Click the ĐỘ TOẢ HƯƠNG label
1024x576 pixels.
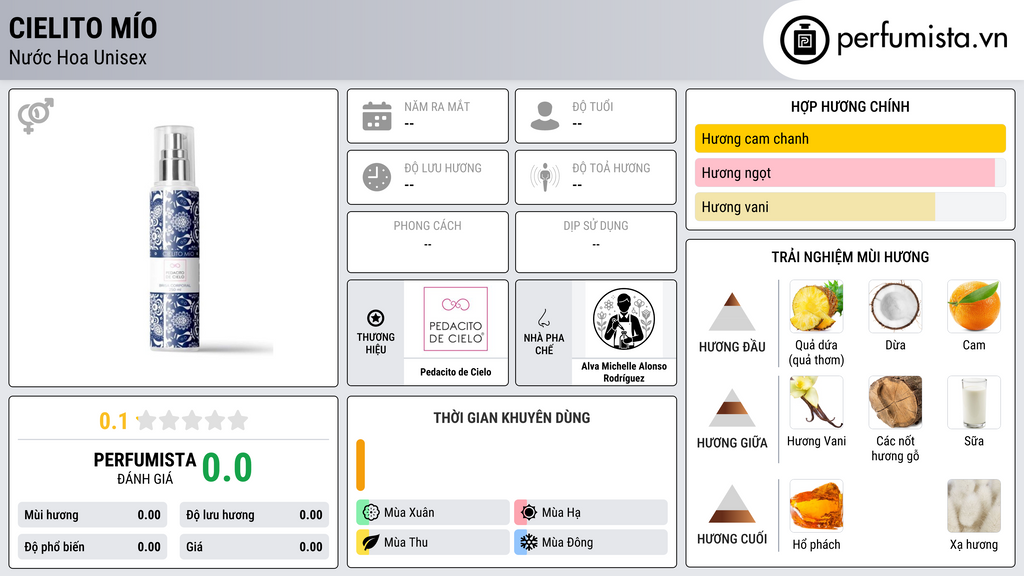point(611,168)
